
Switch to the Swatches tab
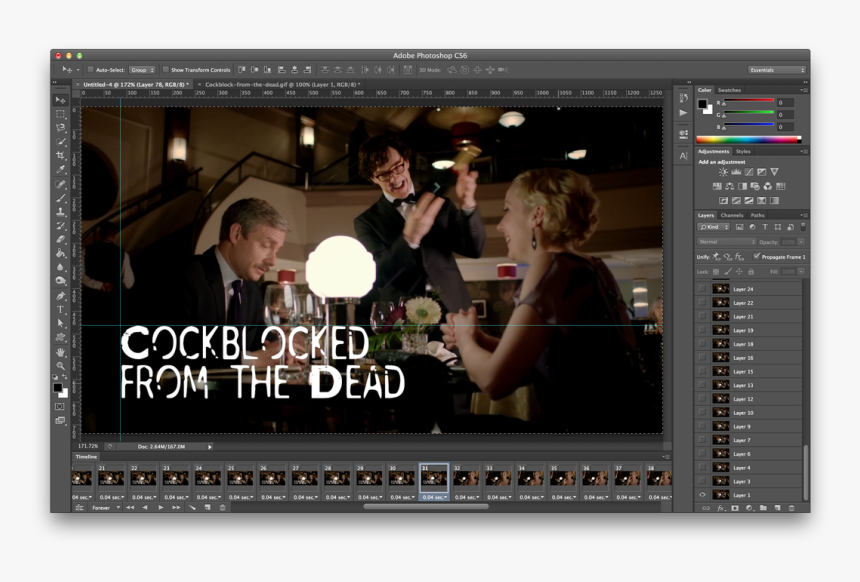click(x=729, y=90)
